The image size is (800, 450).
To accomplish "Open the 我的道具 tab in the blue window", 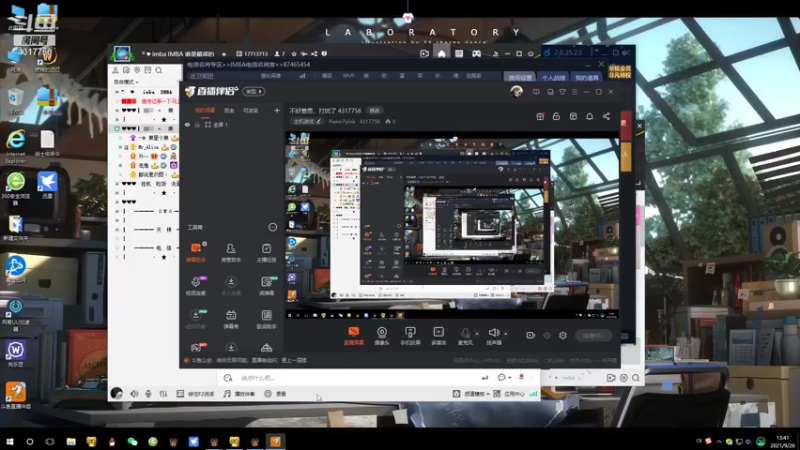I will coord(586,78).
